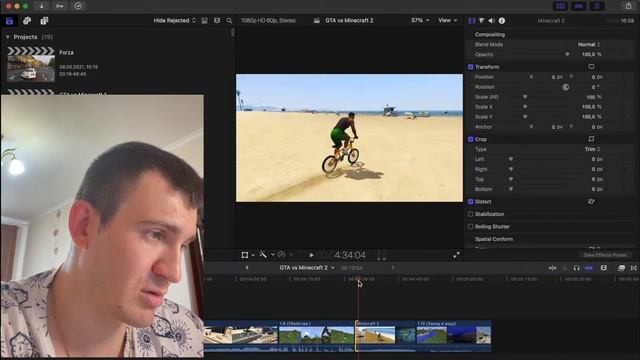Click the Save Effects Preset button
The height and width of the screenshot is (360, 640).
(x=605, y=255)
